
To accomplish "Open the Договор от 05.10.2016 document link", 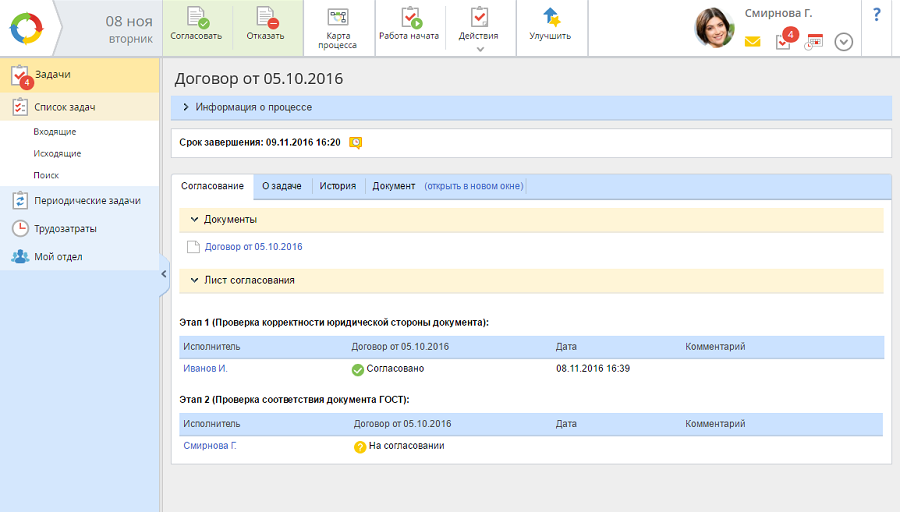I will (253, 246).
